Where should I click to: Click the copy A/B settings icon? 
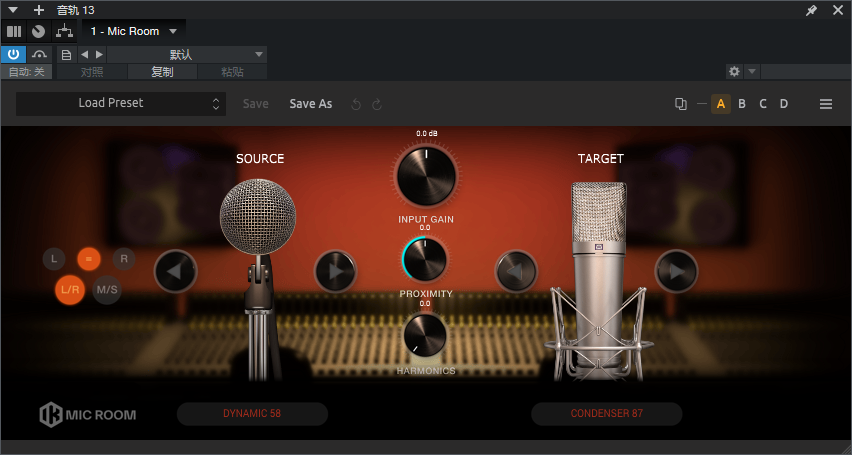680,104
